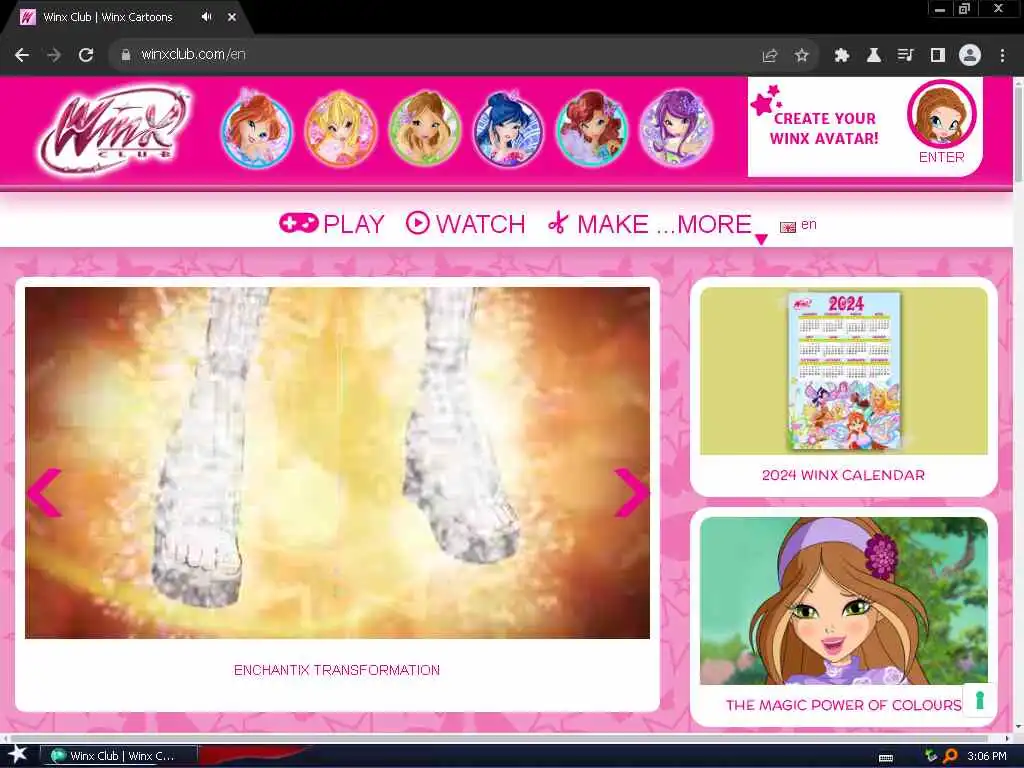Click the 3:06 PM clock
The image size is (1024, 768).
(987, 756)
